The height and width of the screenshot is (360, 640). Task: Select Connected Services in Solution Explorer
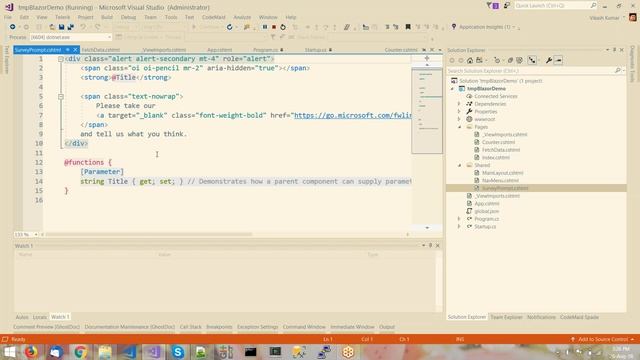pos(496,96)
